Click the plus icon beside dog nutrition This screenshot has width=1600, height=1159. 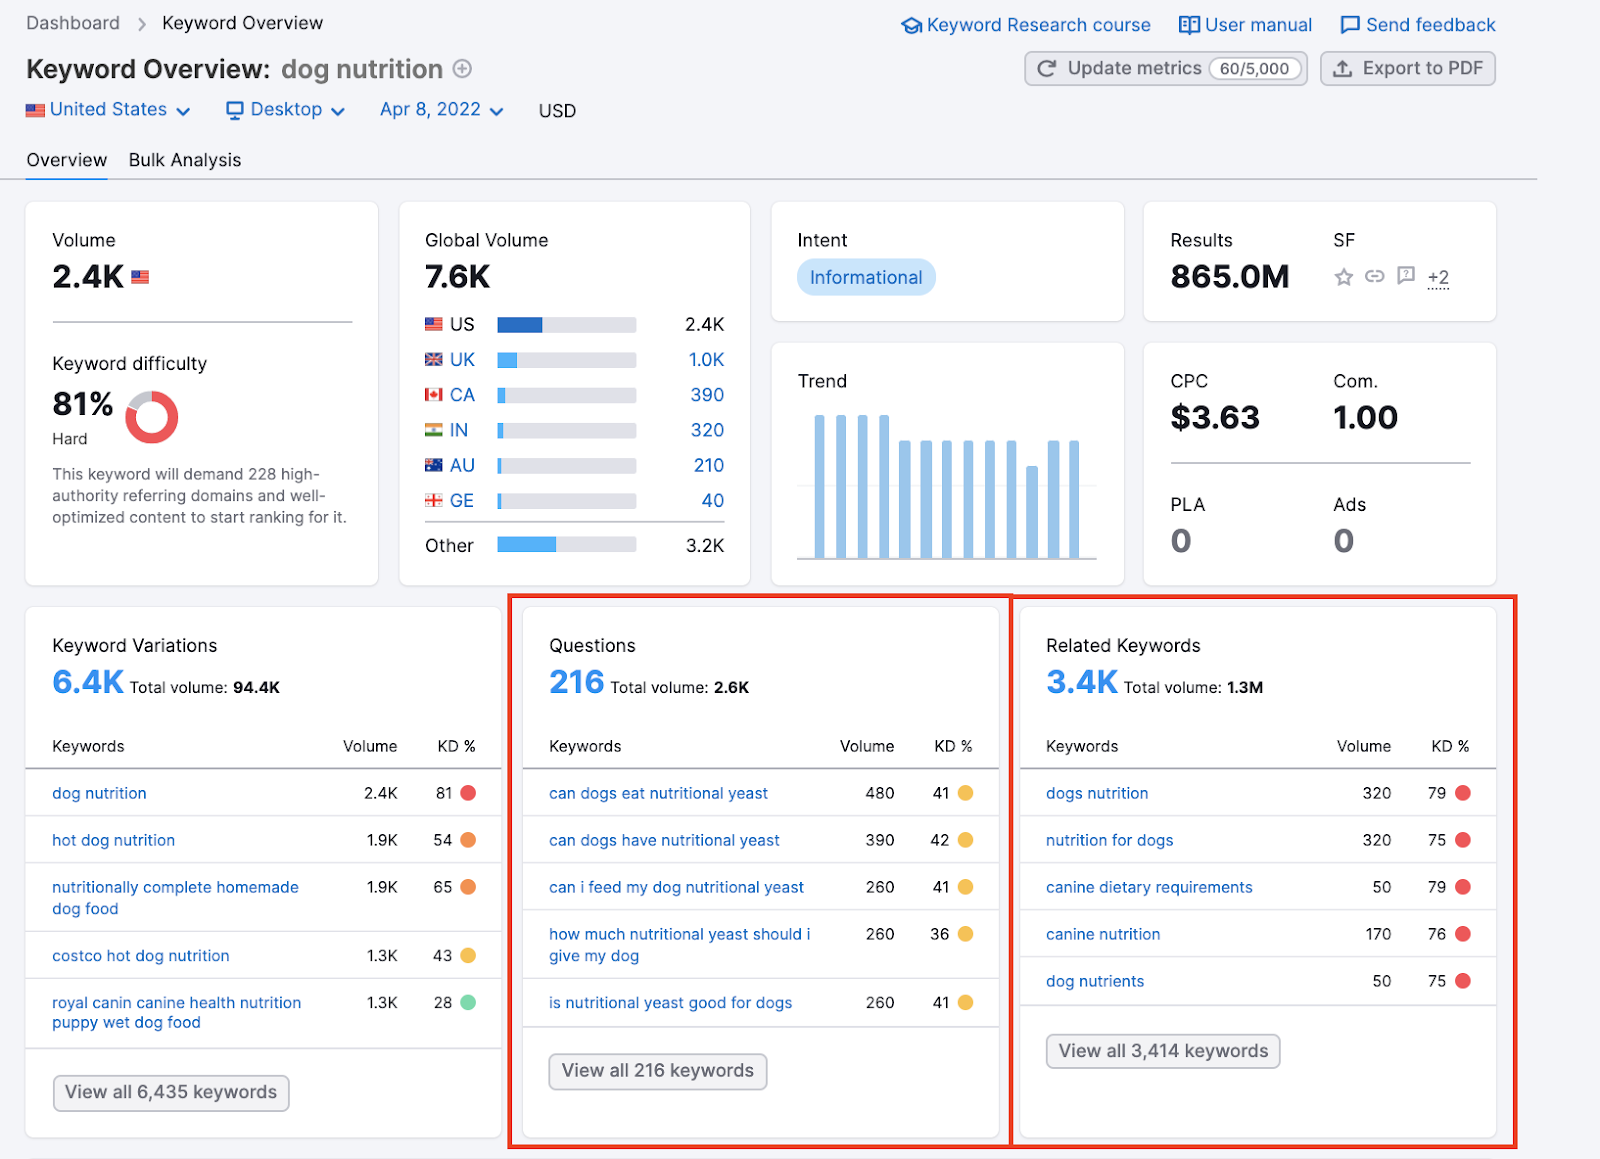tap(462, 69)
